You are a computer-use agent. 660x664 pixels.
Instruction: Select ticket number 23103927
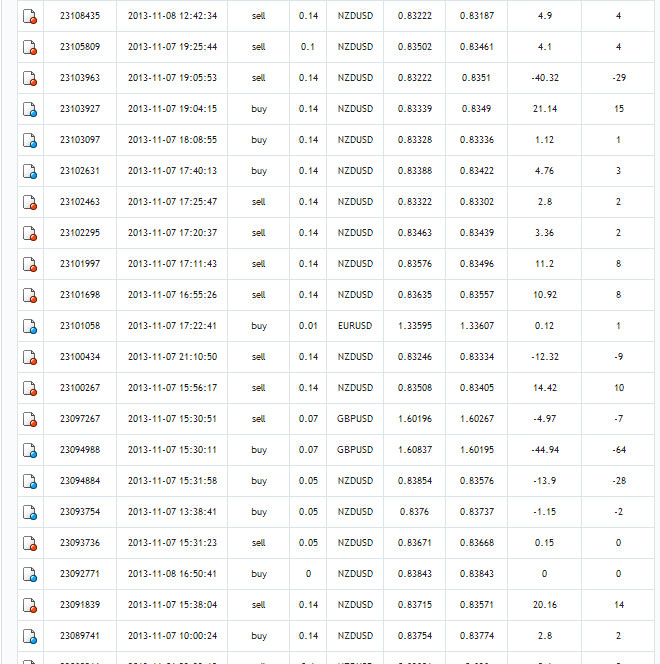coord(80,108)
